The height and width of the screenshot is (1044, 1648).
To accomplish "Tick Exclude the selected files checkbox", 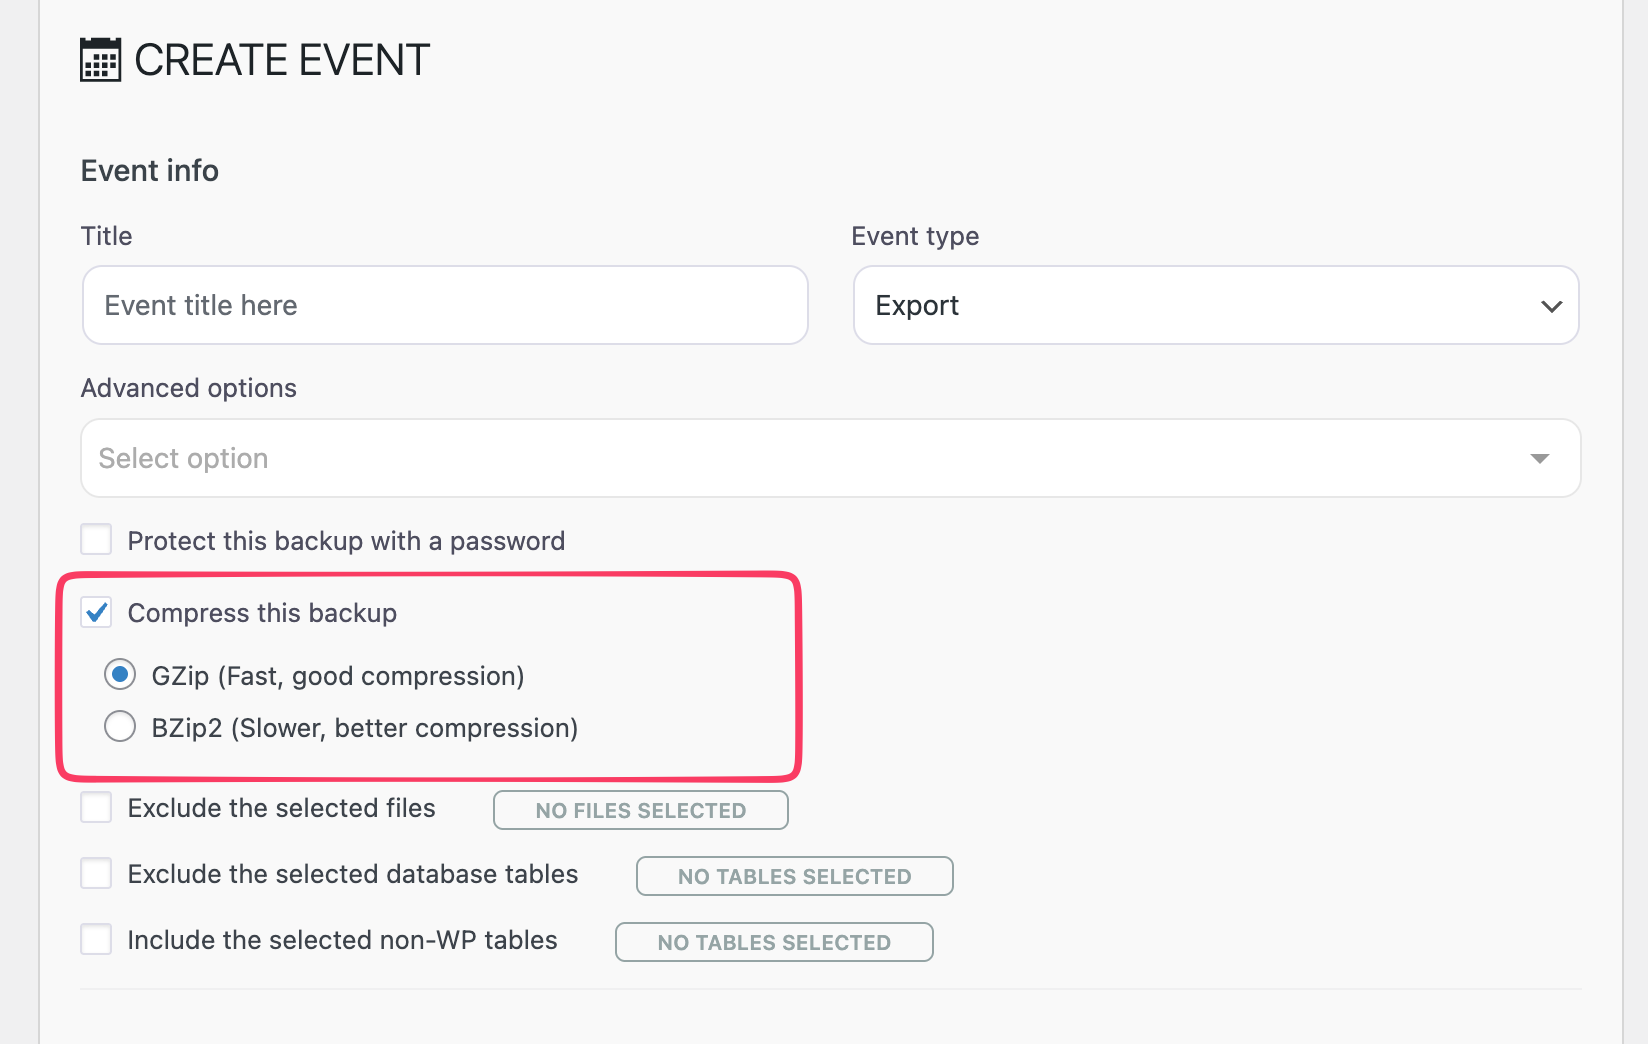I will [96, 807].
